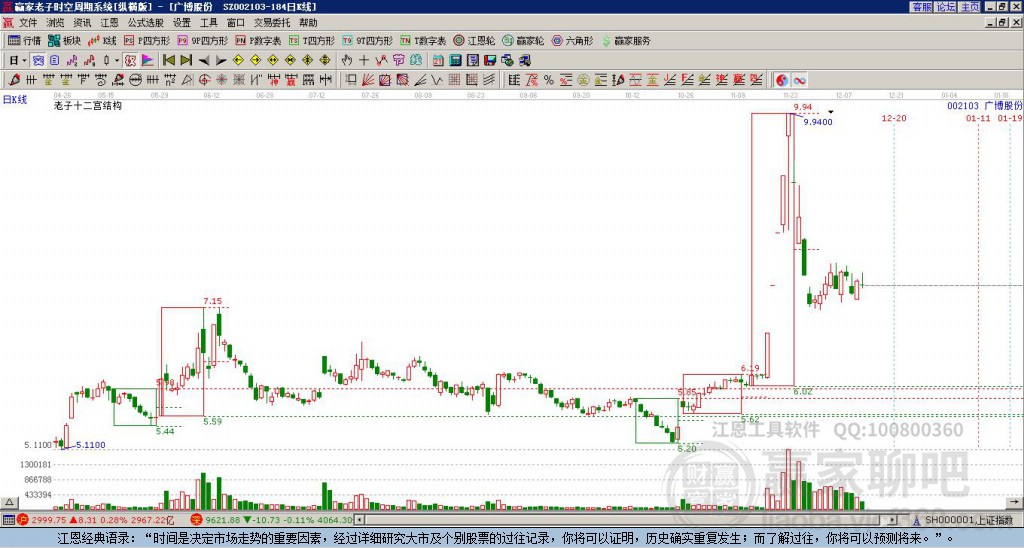This screenshot has width=1024, height=548.
Task: Click the Shanghai index 2999.75 status value
Action: (50, 520)
